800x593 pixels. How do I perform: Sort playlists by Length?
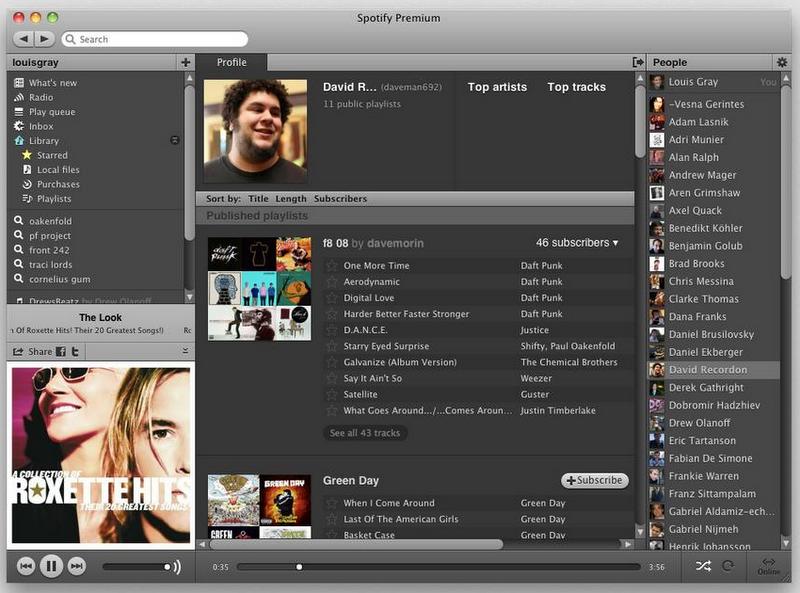tap(291, 199)
